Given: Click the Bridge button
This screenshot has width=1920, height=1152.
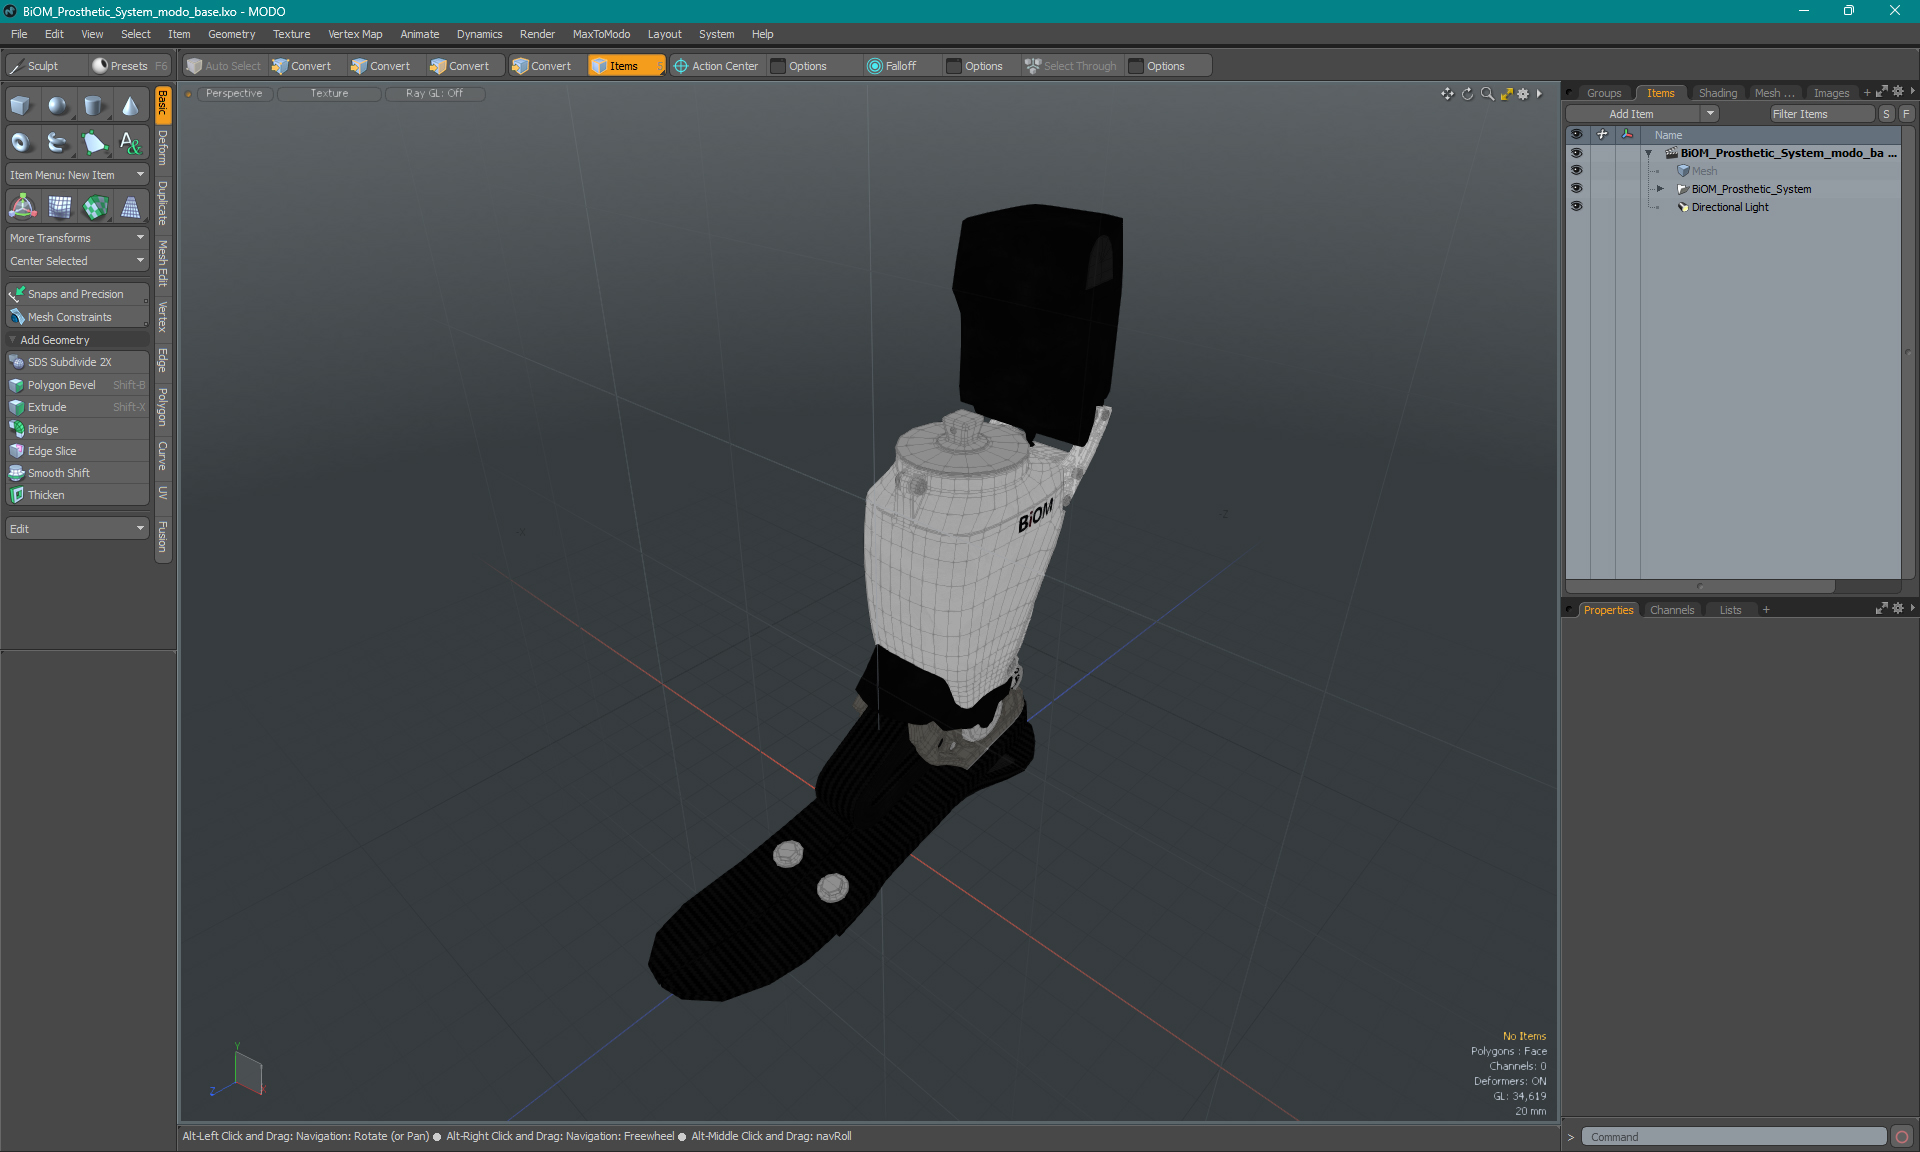Looking at the screenshot, I should pos(77,429).
